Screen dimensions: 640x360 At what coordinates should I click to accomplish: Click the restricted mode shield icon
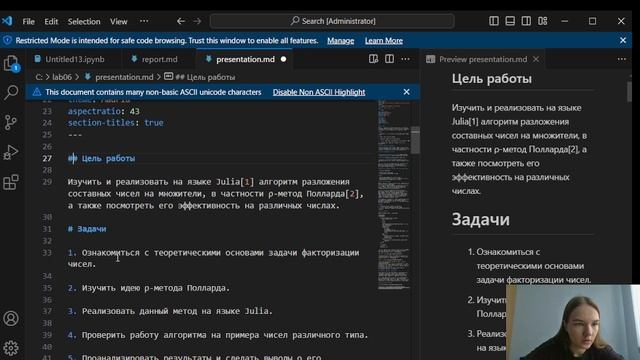click(x=8, y=40)
